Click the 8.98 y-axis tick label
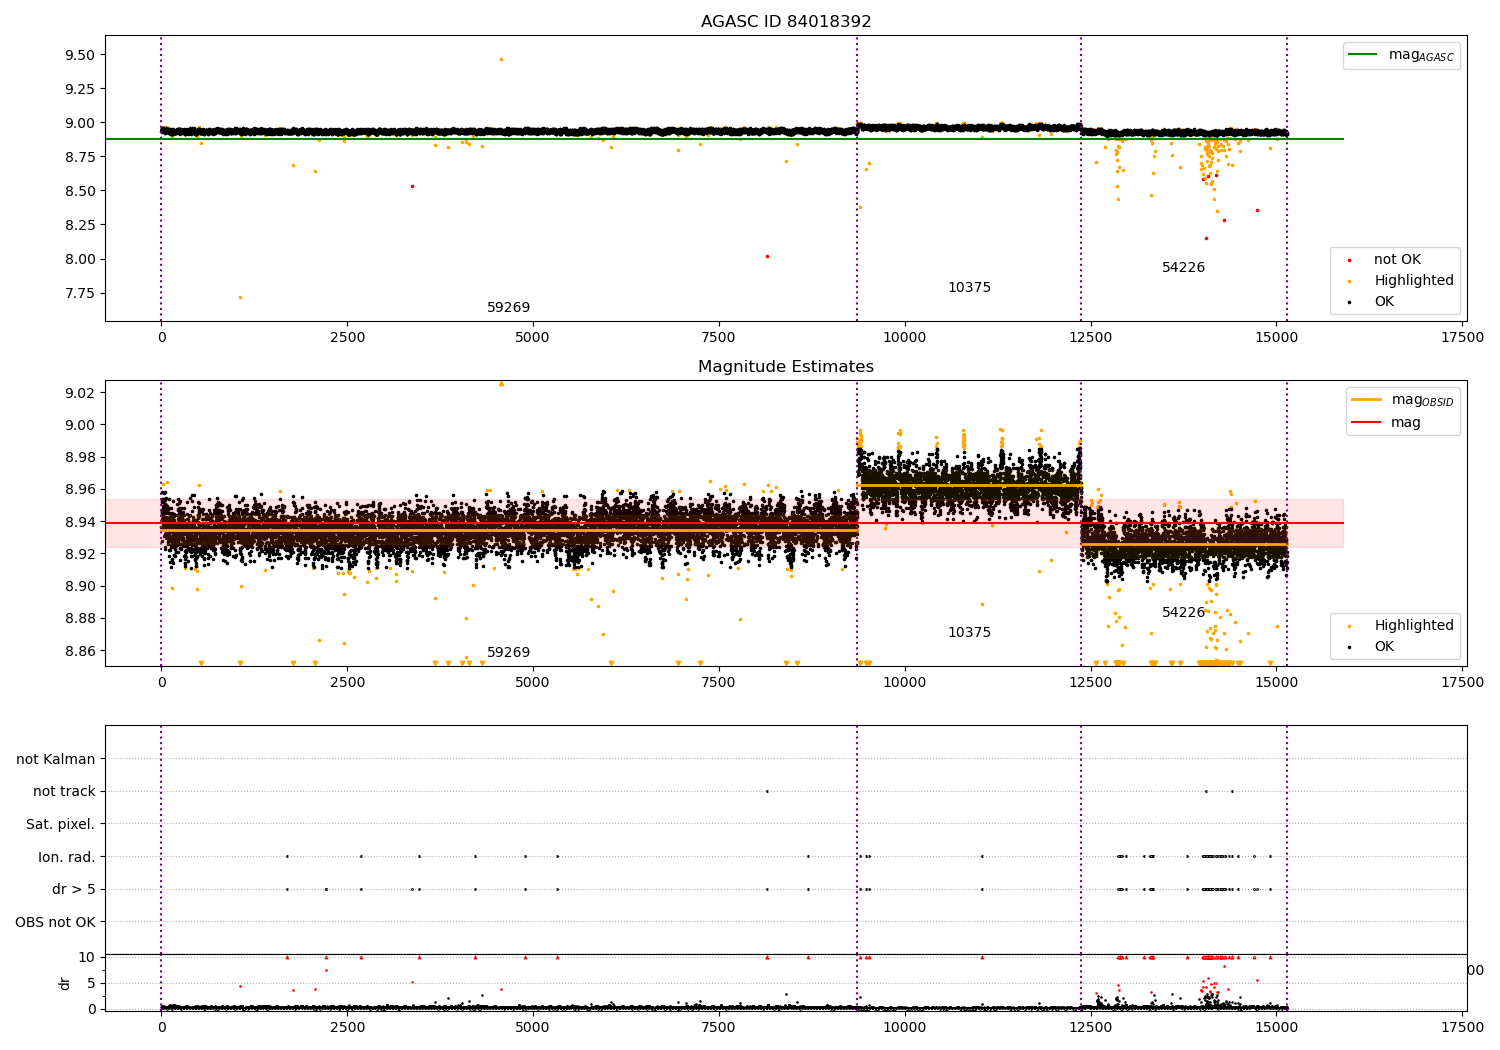Image resolution: width=1500 pixels, height=1050 pixels. (x=80, y=458)
